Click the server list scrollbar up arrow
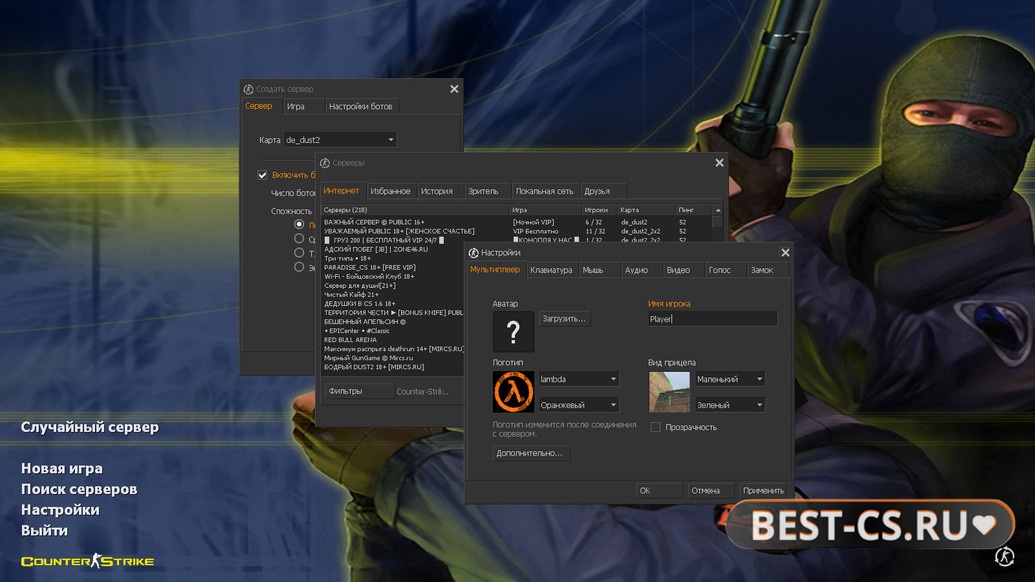 coord(718,210)
